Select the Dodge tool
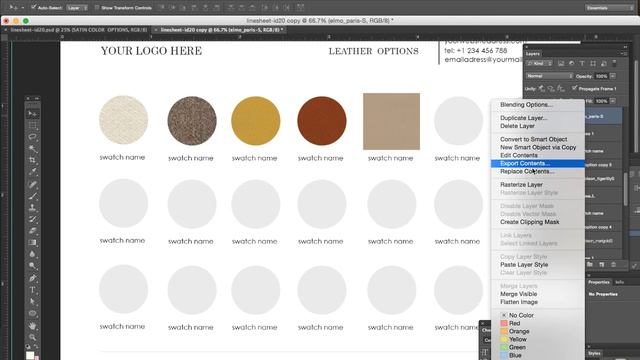This screenshot has height=360, width=640. tap(33, 266)
